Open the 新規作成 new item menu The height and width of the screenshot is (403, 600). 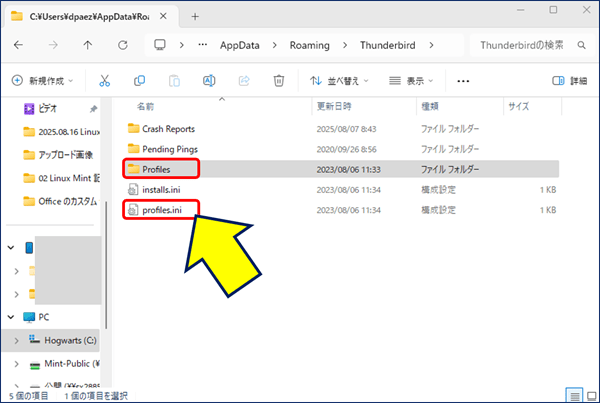click(42, 81)
